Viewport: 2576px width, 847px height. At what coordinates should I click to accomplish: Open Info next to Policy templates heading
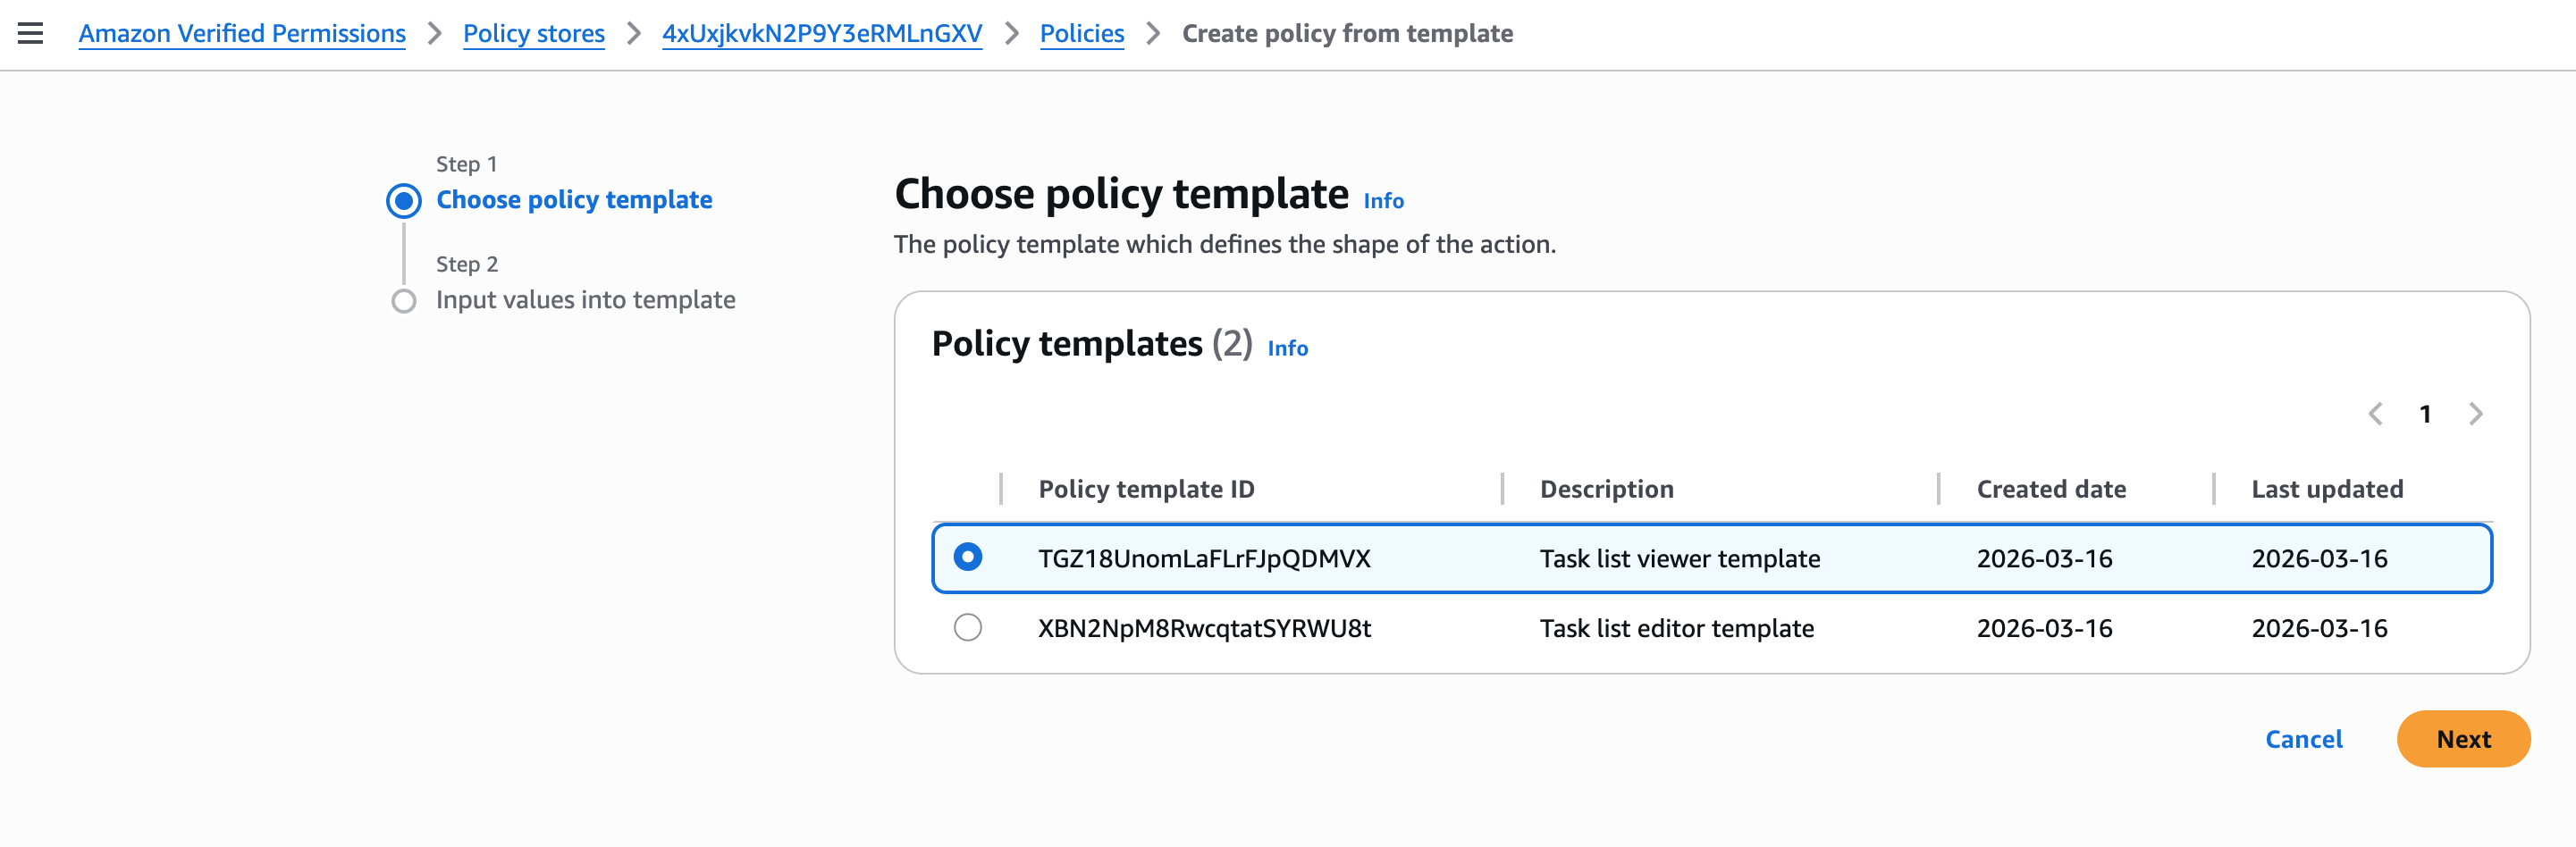[x=1287, y=348]
